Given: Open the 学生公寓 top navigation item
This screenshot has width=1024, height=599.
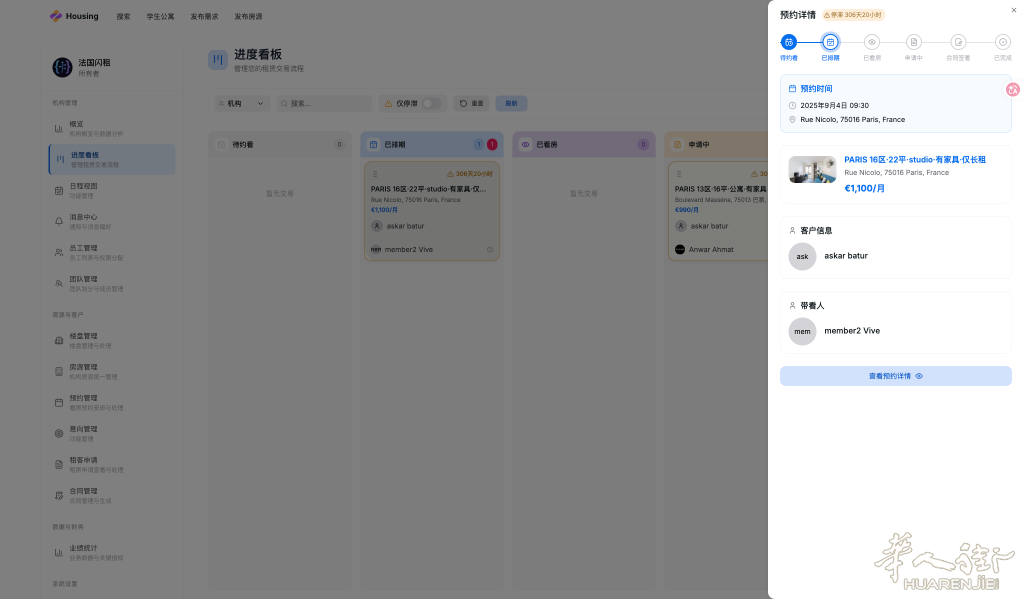Looking at the screenshot, I should tap(160, 16).
